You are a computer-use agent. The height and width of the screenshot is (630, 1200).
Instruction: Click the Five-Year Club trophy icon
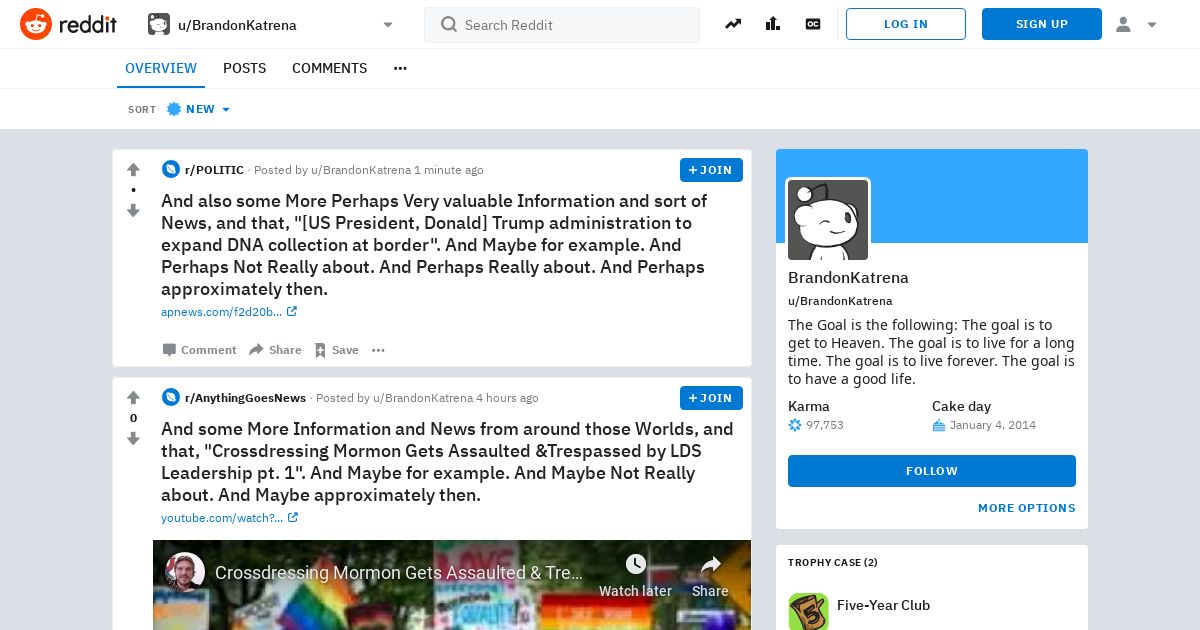[x=808, y=610]
